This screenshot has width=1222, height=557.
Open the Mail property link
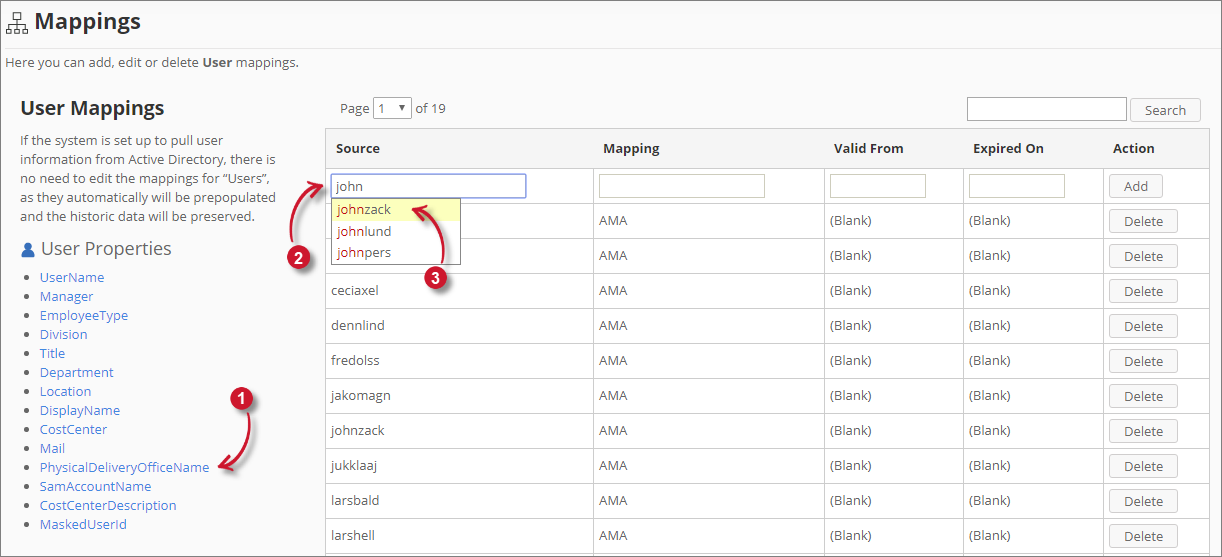coord(52,448)
